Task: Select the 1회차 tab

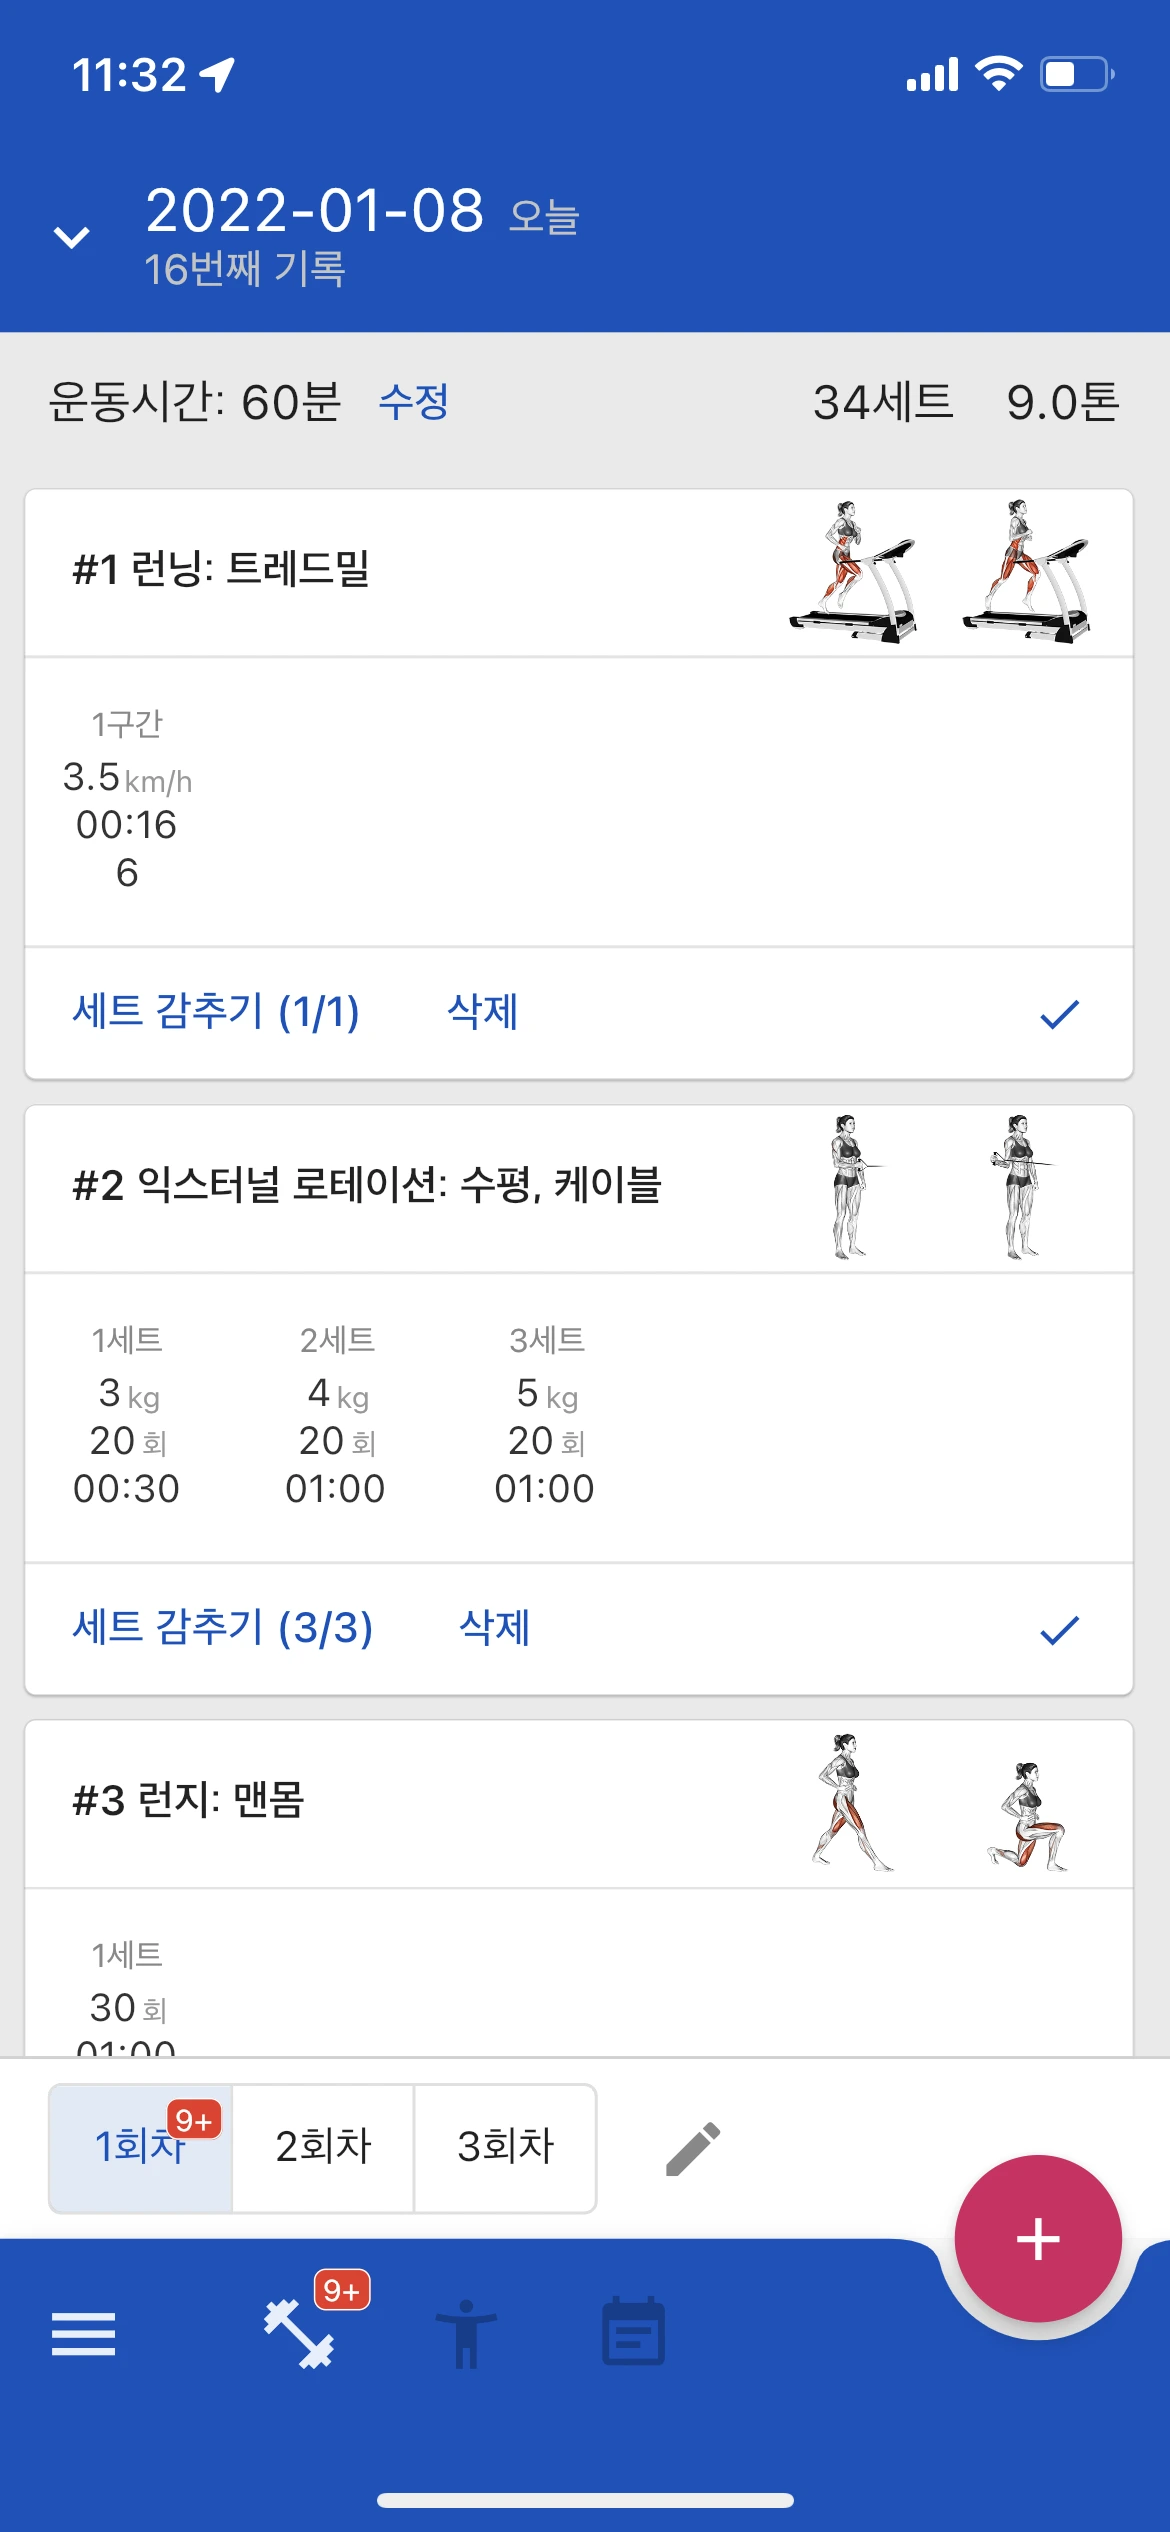Action: point(141,2148)
